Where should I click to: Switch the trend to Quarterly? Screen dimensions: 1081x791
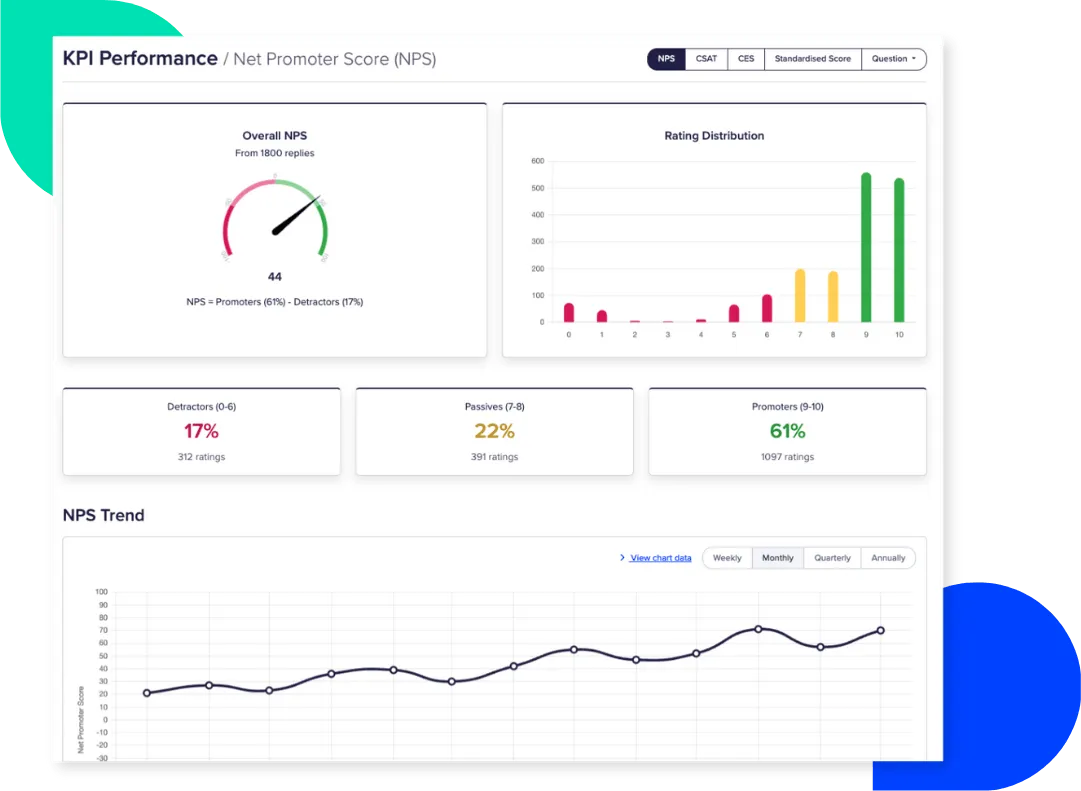831,557
